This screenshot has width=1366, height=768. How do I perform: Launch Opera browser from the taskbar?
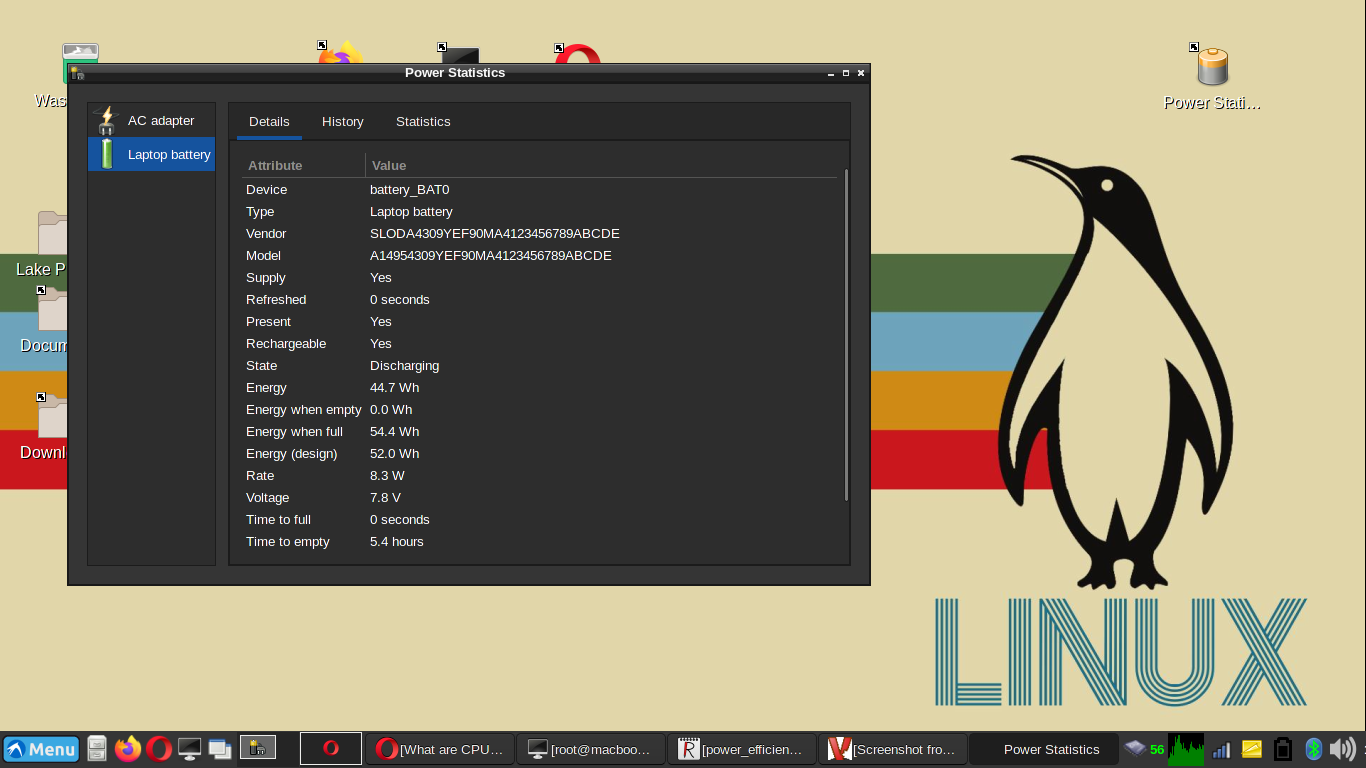159,749
